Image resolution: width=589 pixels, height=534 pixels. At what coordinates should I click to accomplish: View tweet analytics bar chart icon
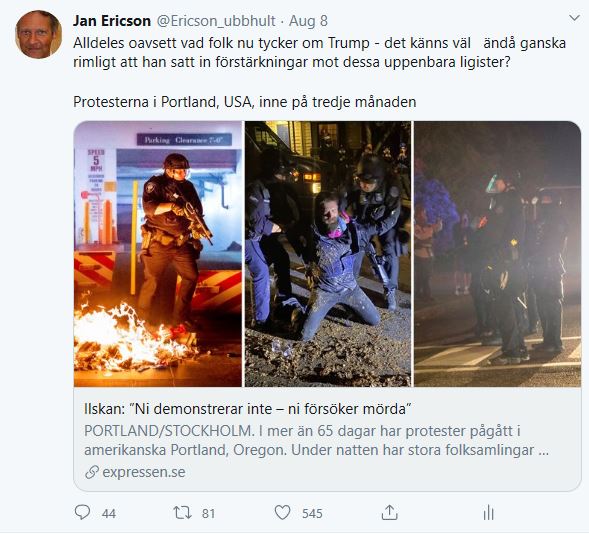[488, 513]
